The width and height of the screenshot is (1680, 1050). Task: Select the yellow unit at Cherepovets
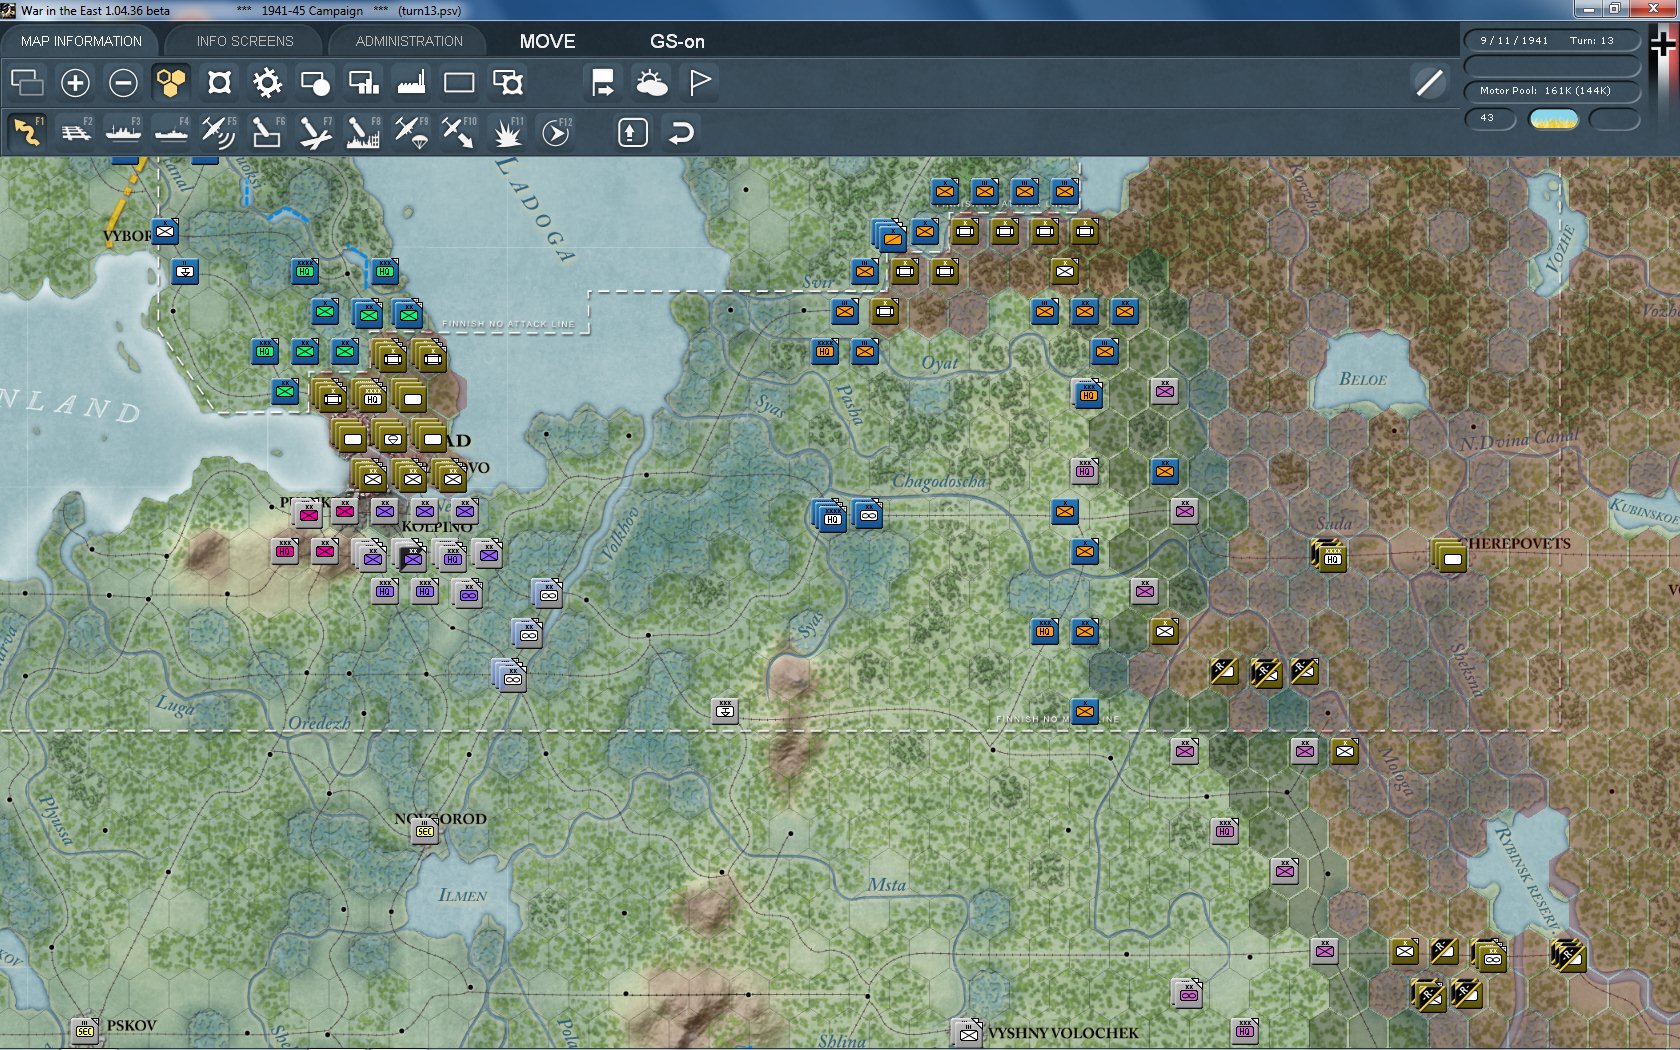(x=1450, y=556)
